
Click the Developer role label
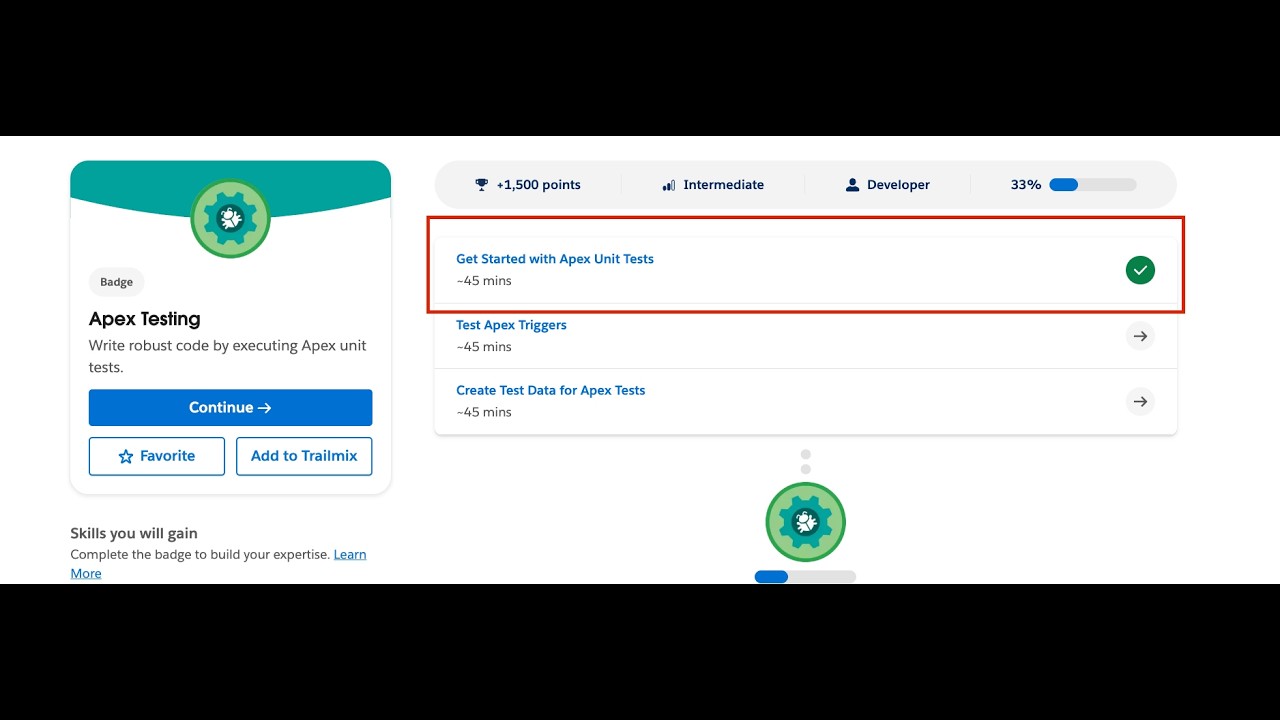pos(898,185)
